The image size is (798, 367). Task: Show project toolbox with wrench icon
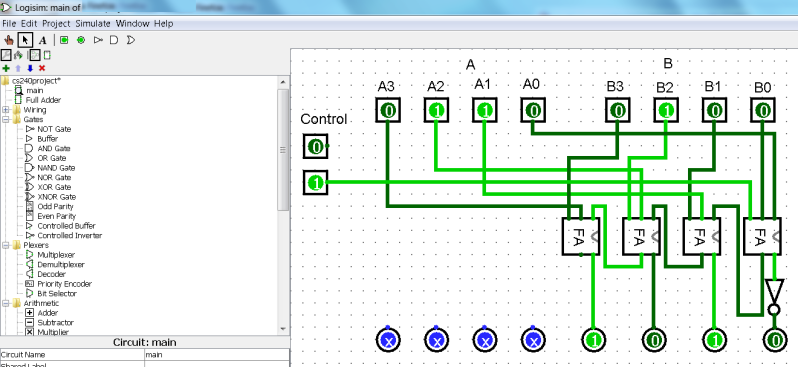point(6,55)
